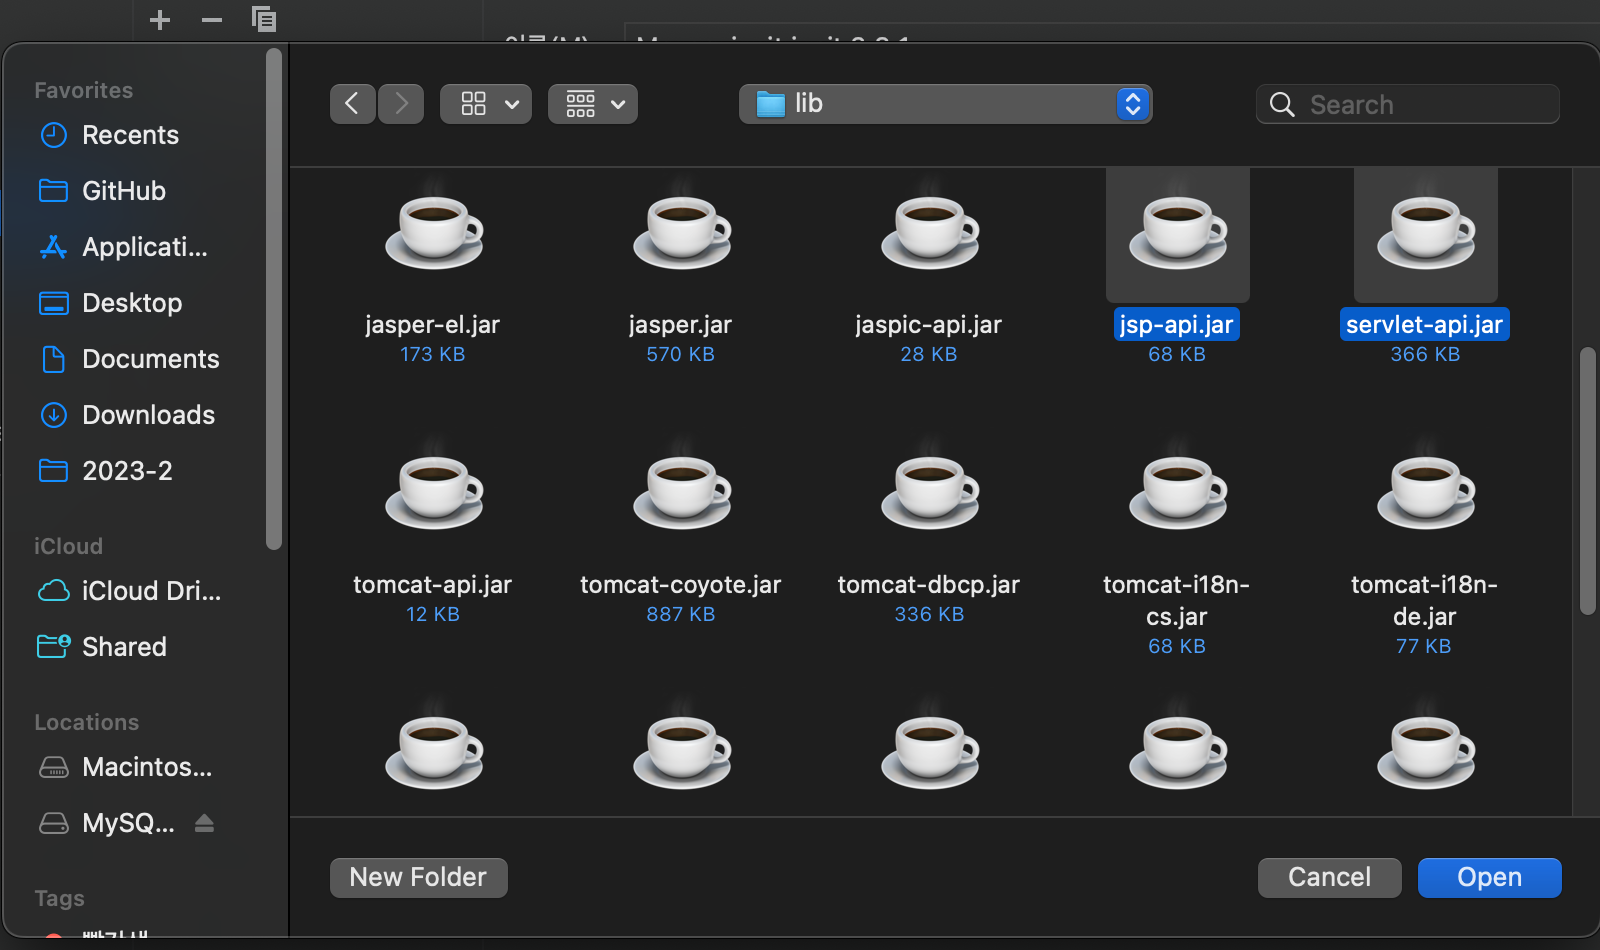Click the jaspic-api.jar file name
Screen dimensions: 1600x950
(929, 325)
